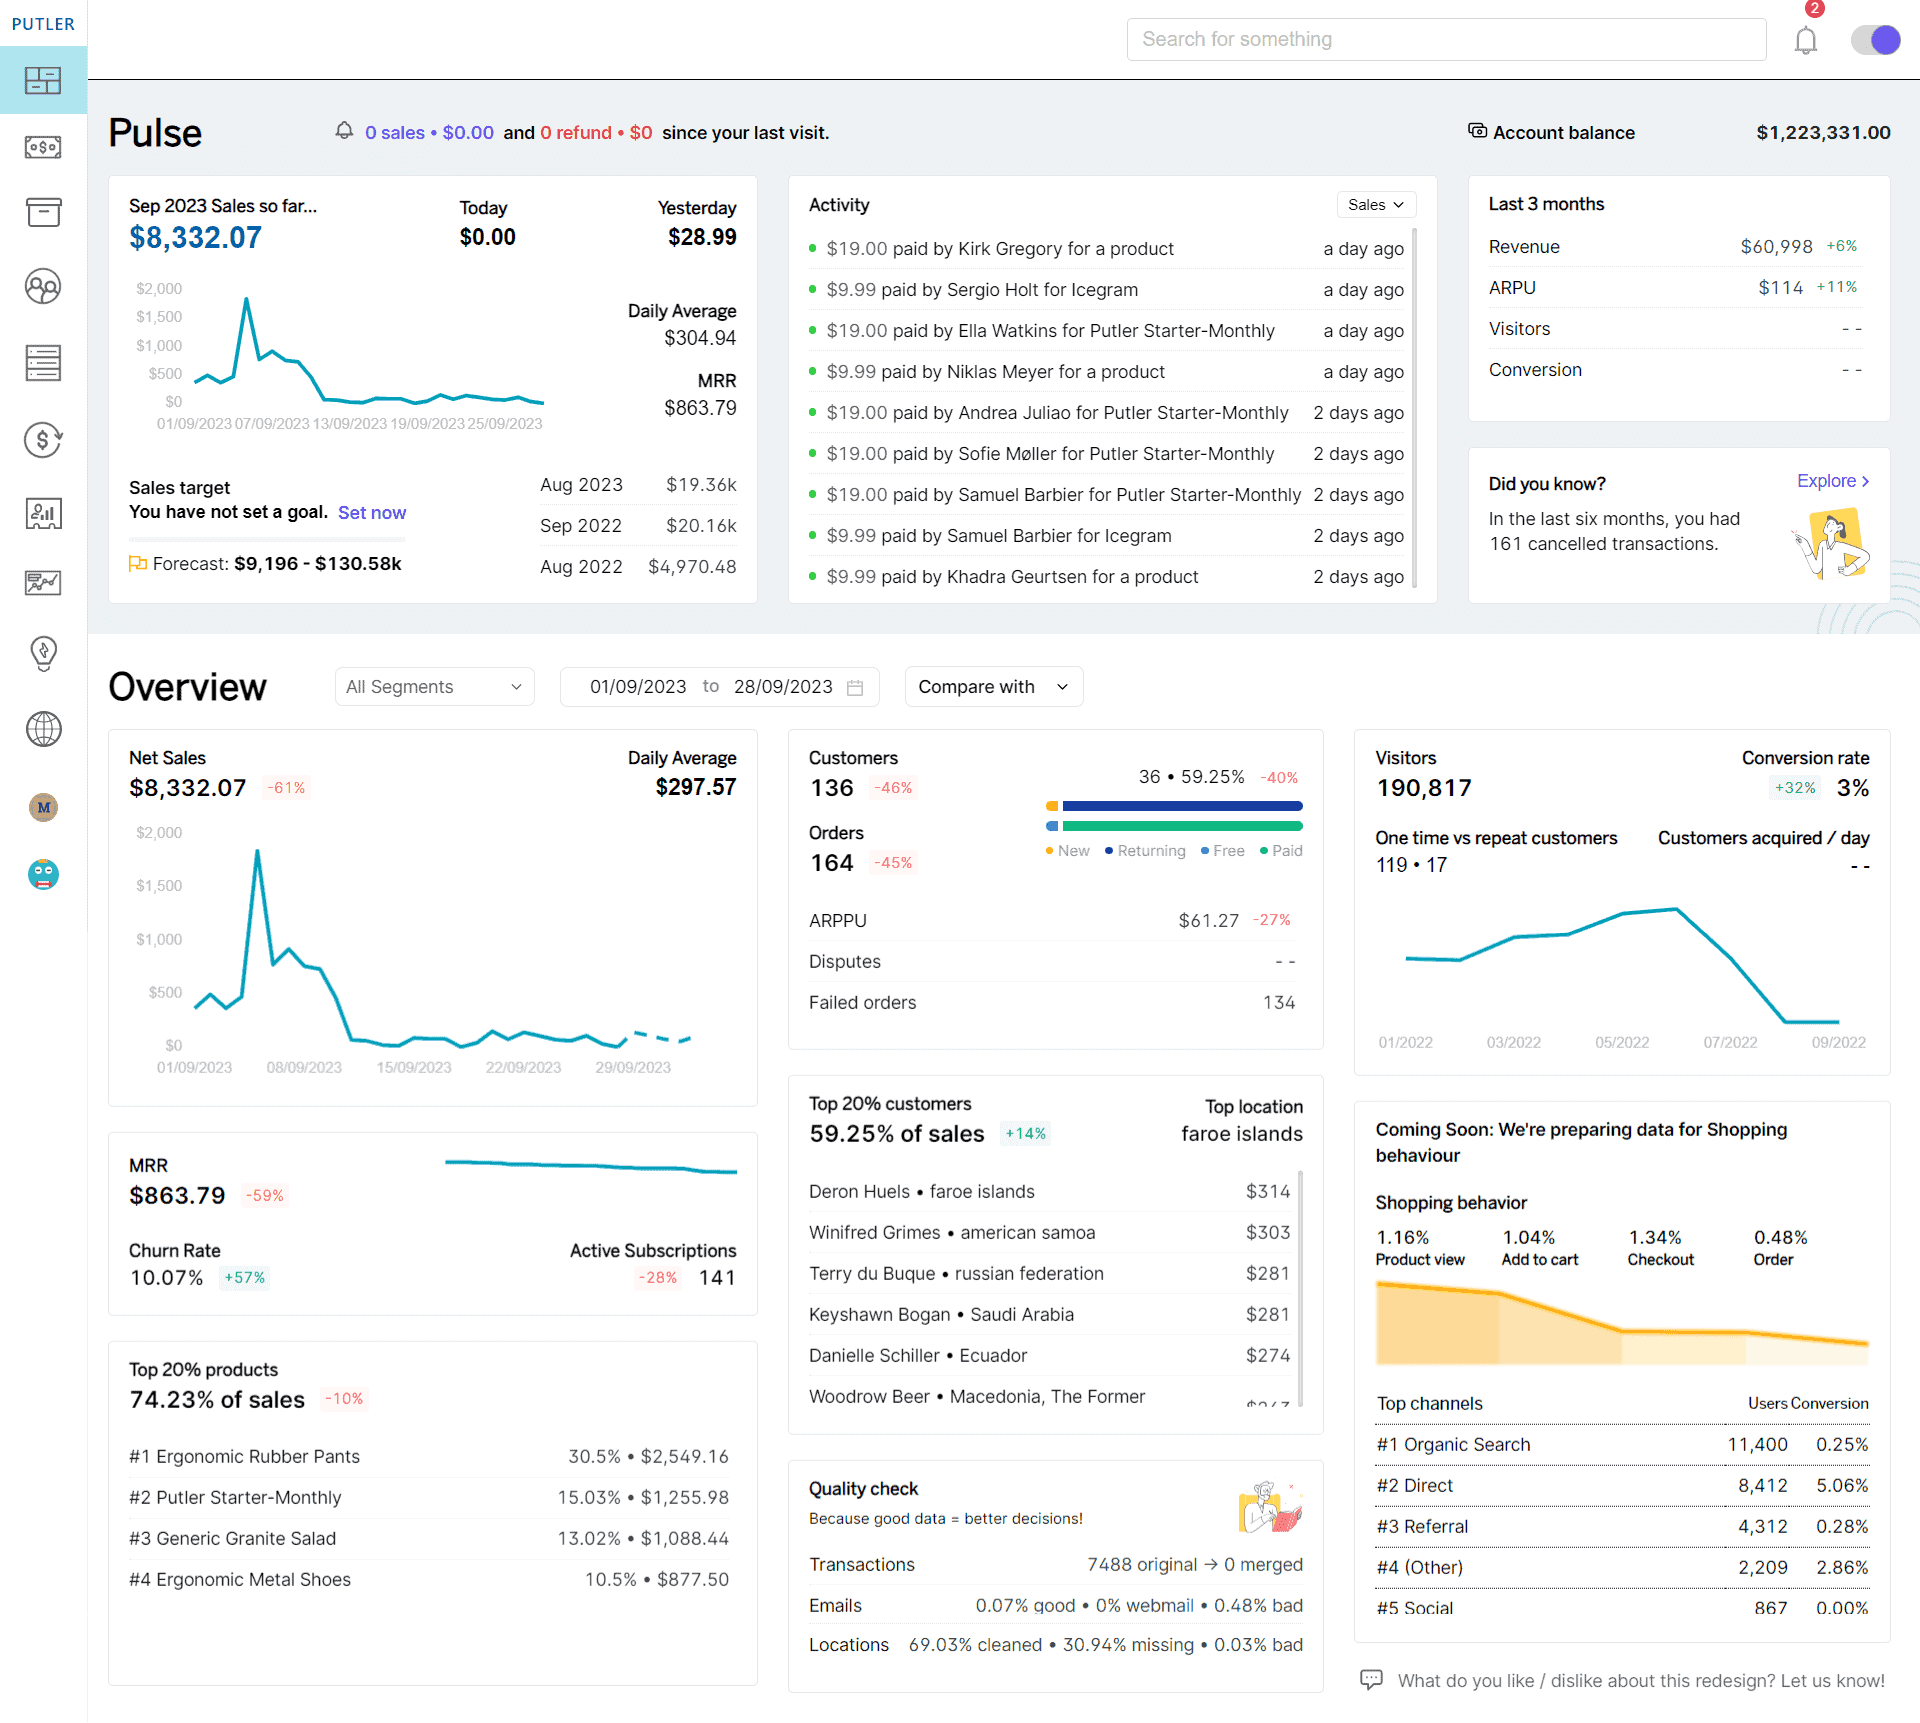Select Sergio Holt Icegram activity row

point(1106,290)
